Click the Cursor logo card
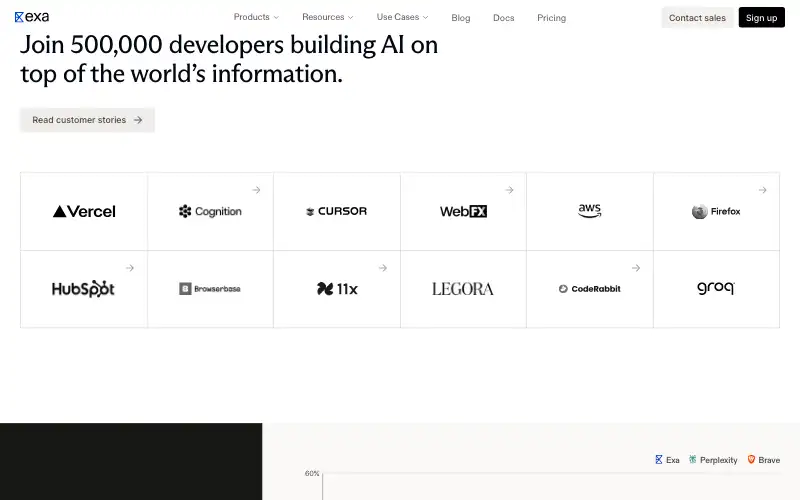The height and width of the screenshot is (500, 800). [x=337, y=211]
